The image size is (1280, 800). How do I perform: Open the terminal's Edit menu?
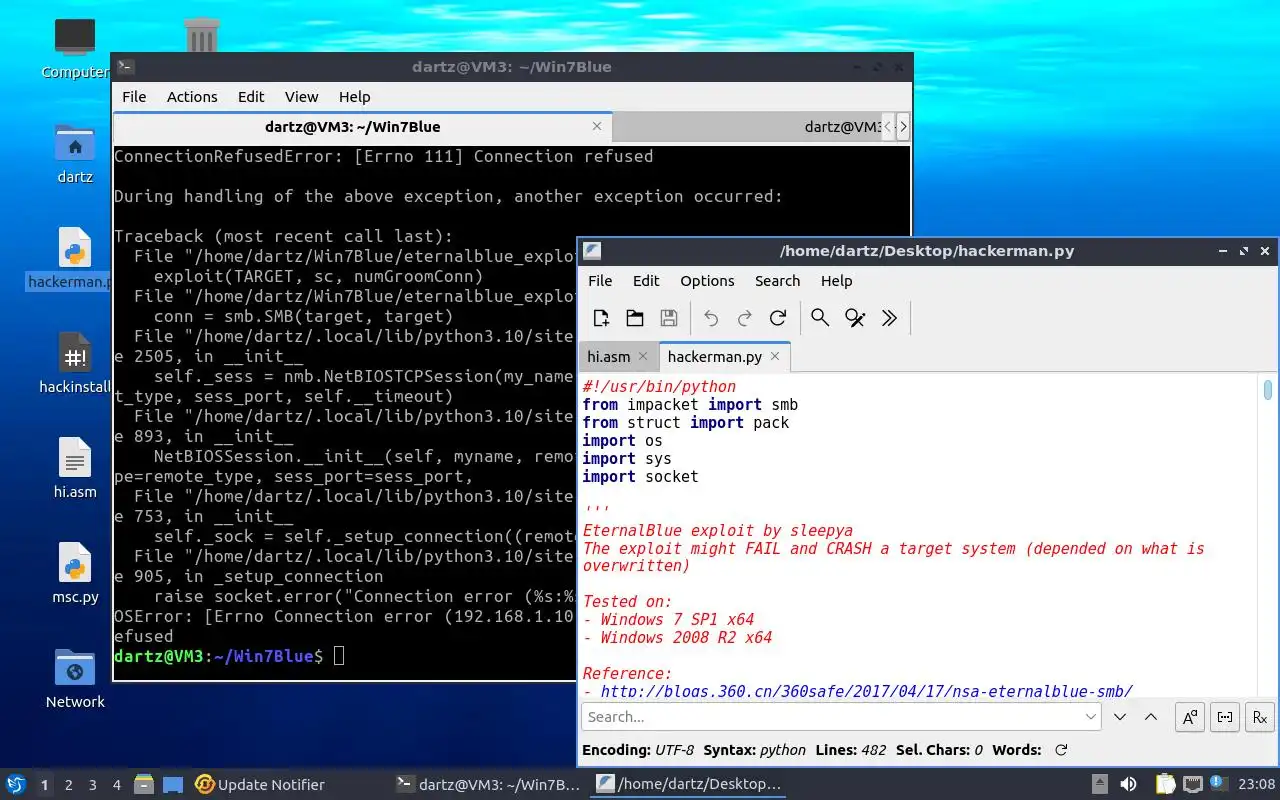[251, 97]
